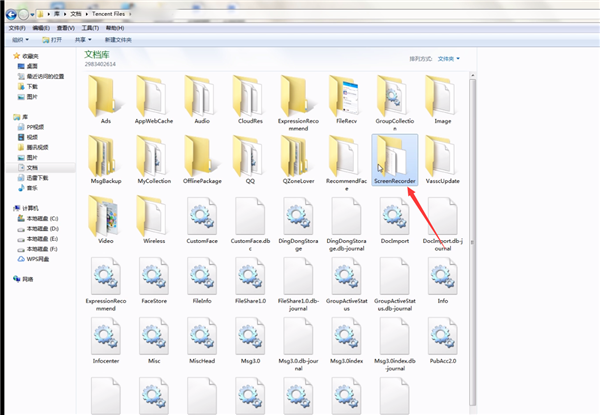This screenshot has width=600, height=415.
Task: Select the CustomFace.dbc file
Action: coord(250,224)
